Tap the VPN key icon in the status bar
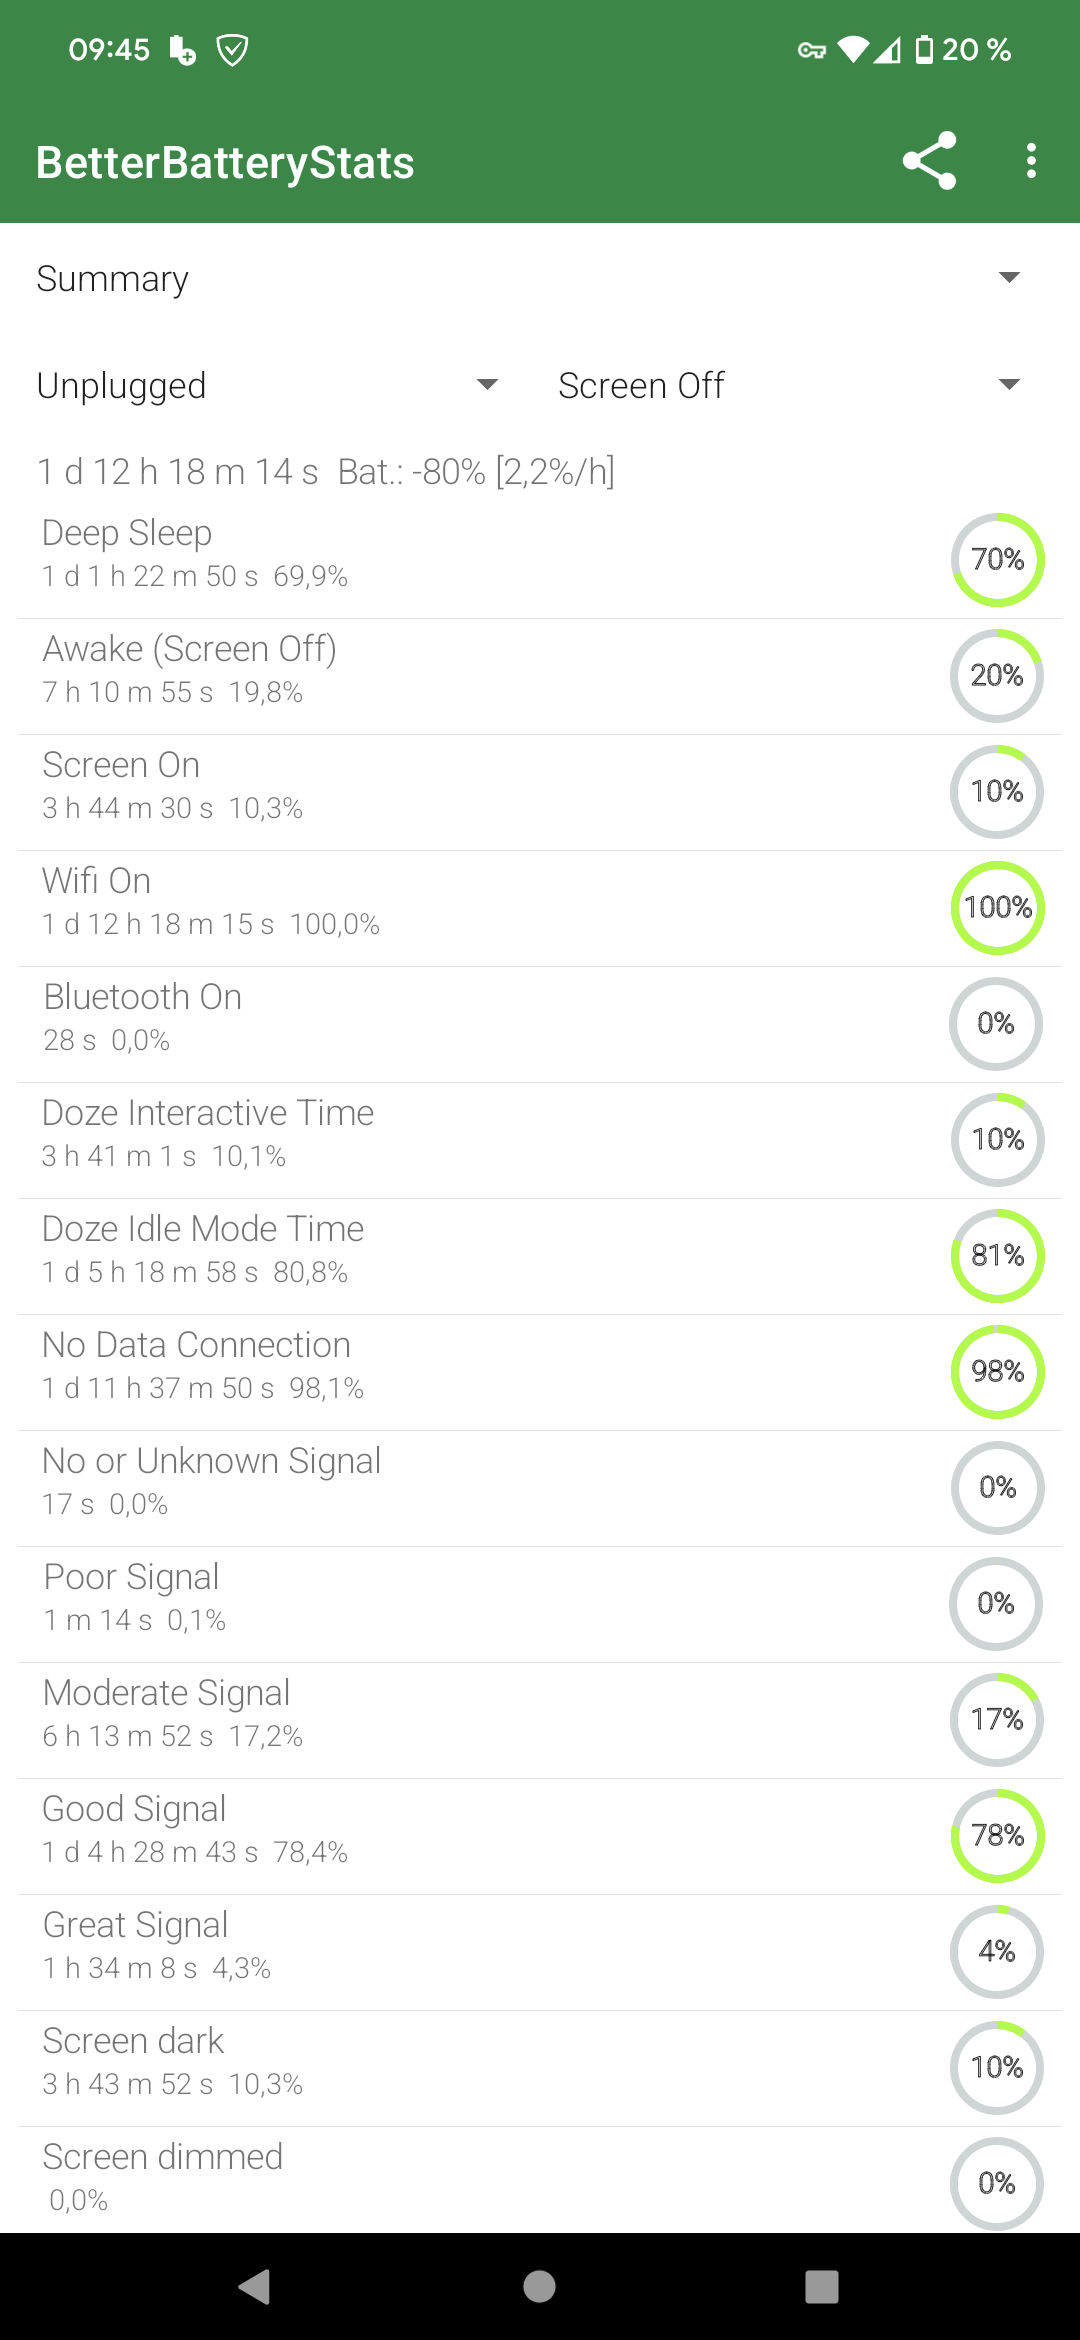The height and width of the screenshot is (2340, 1080). [x=812, y=50]
